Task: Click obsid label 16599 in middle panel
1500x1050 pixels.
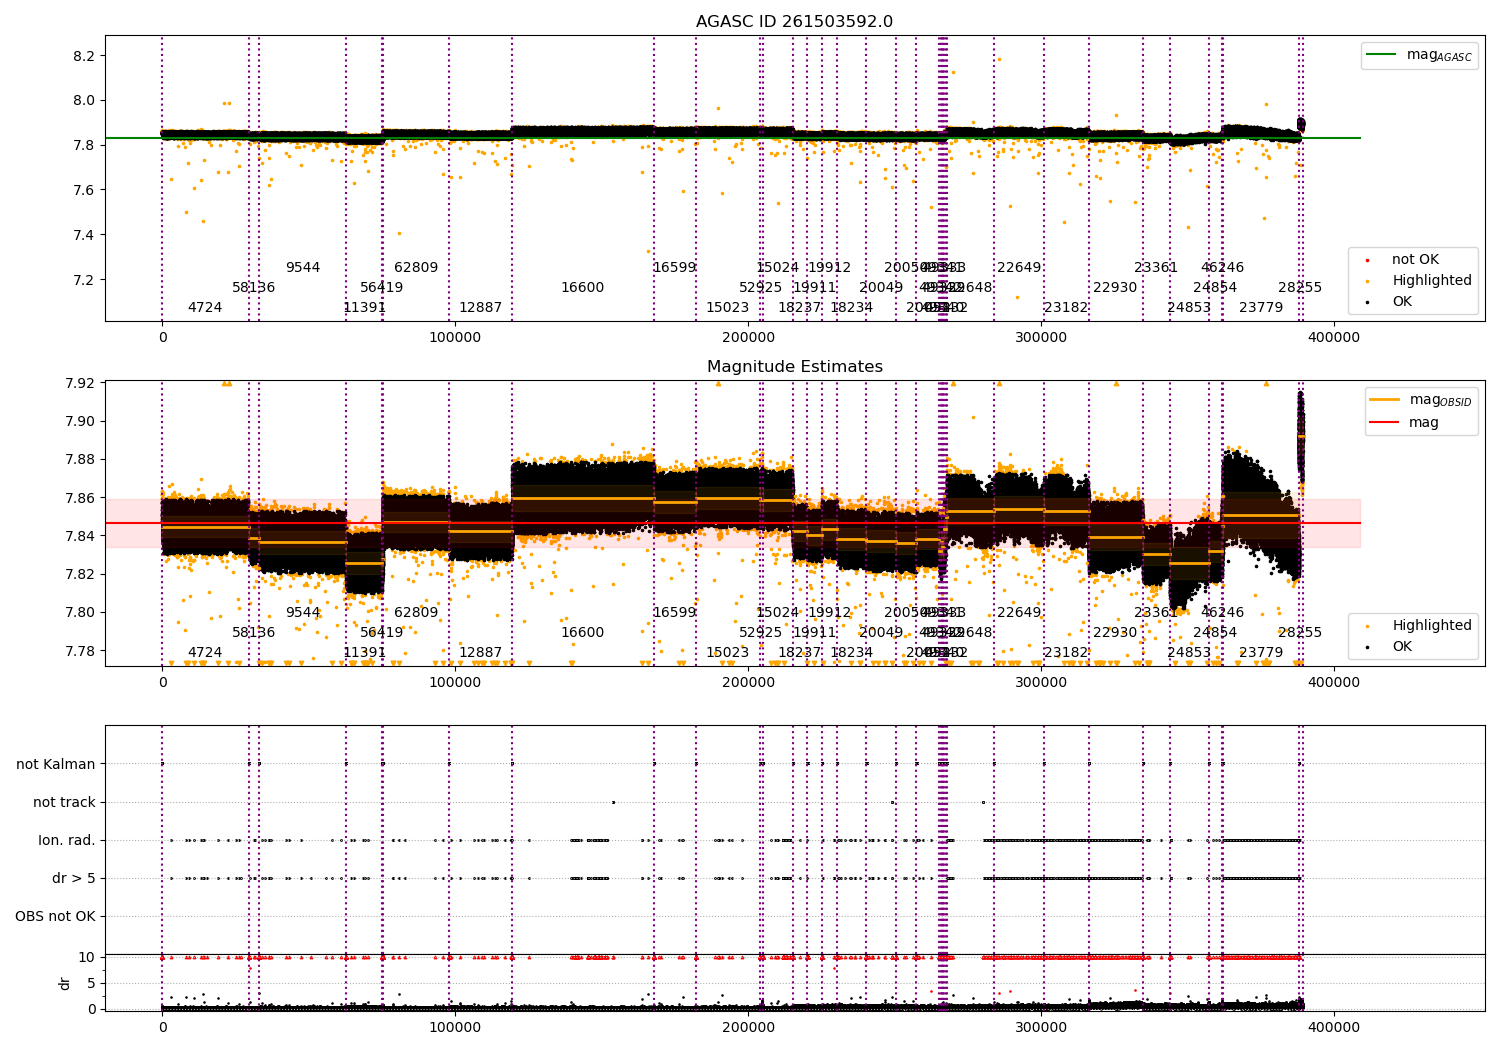Action: tap(674, 613)
